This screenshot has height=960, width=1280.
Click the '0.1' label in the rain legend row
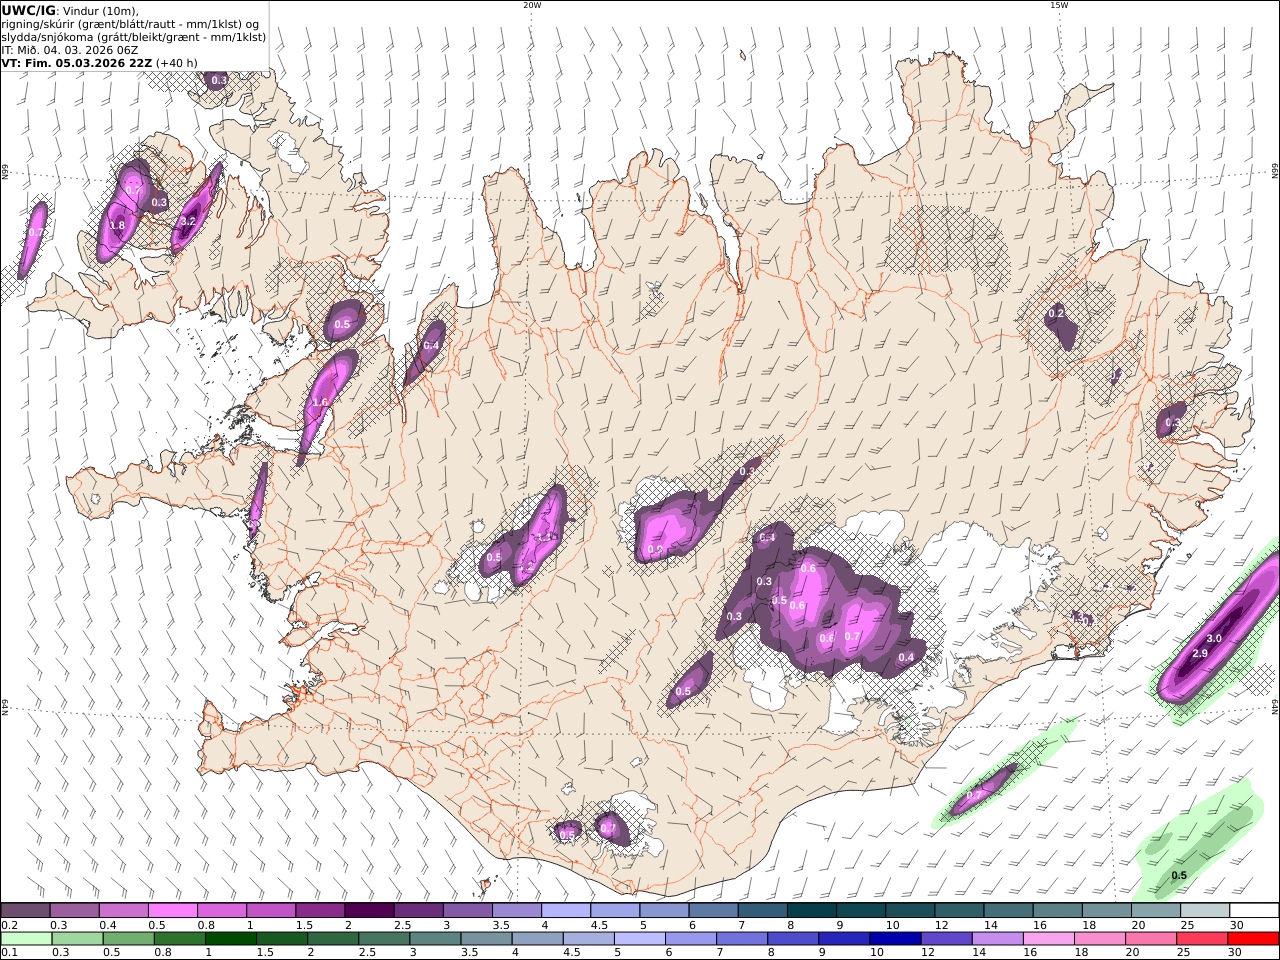coord(9,952)
